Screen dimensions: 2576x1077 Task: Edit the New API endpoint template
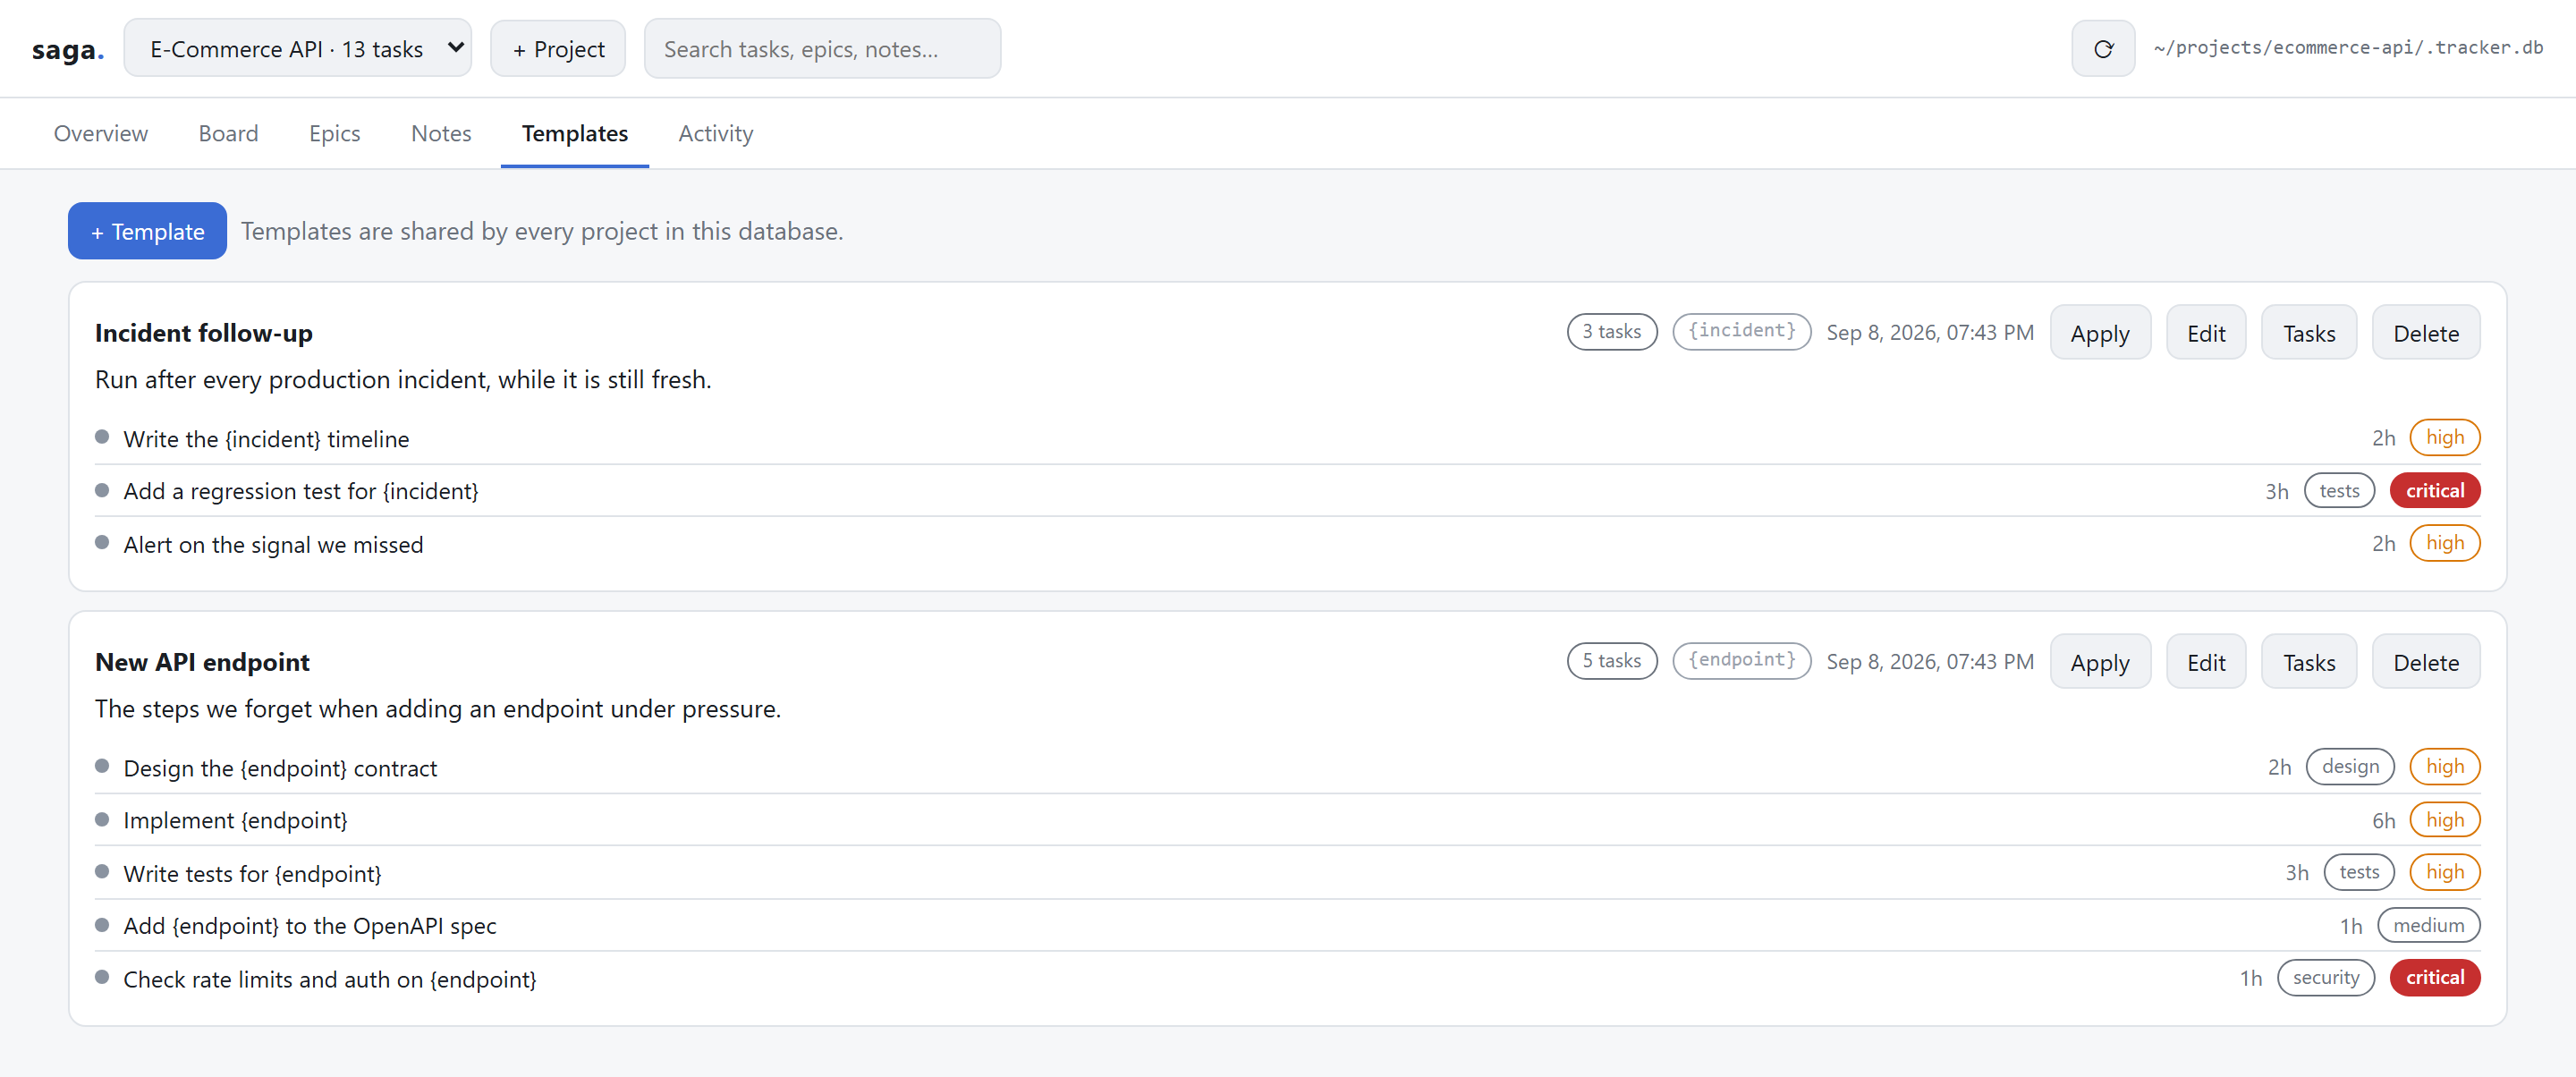pos(2205,662)
